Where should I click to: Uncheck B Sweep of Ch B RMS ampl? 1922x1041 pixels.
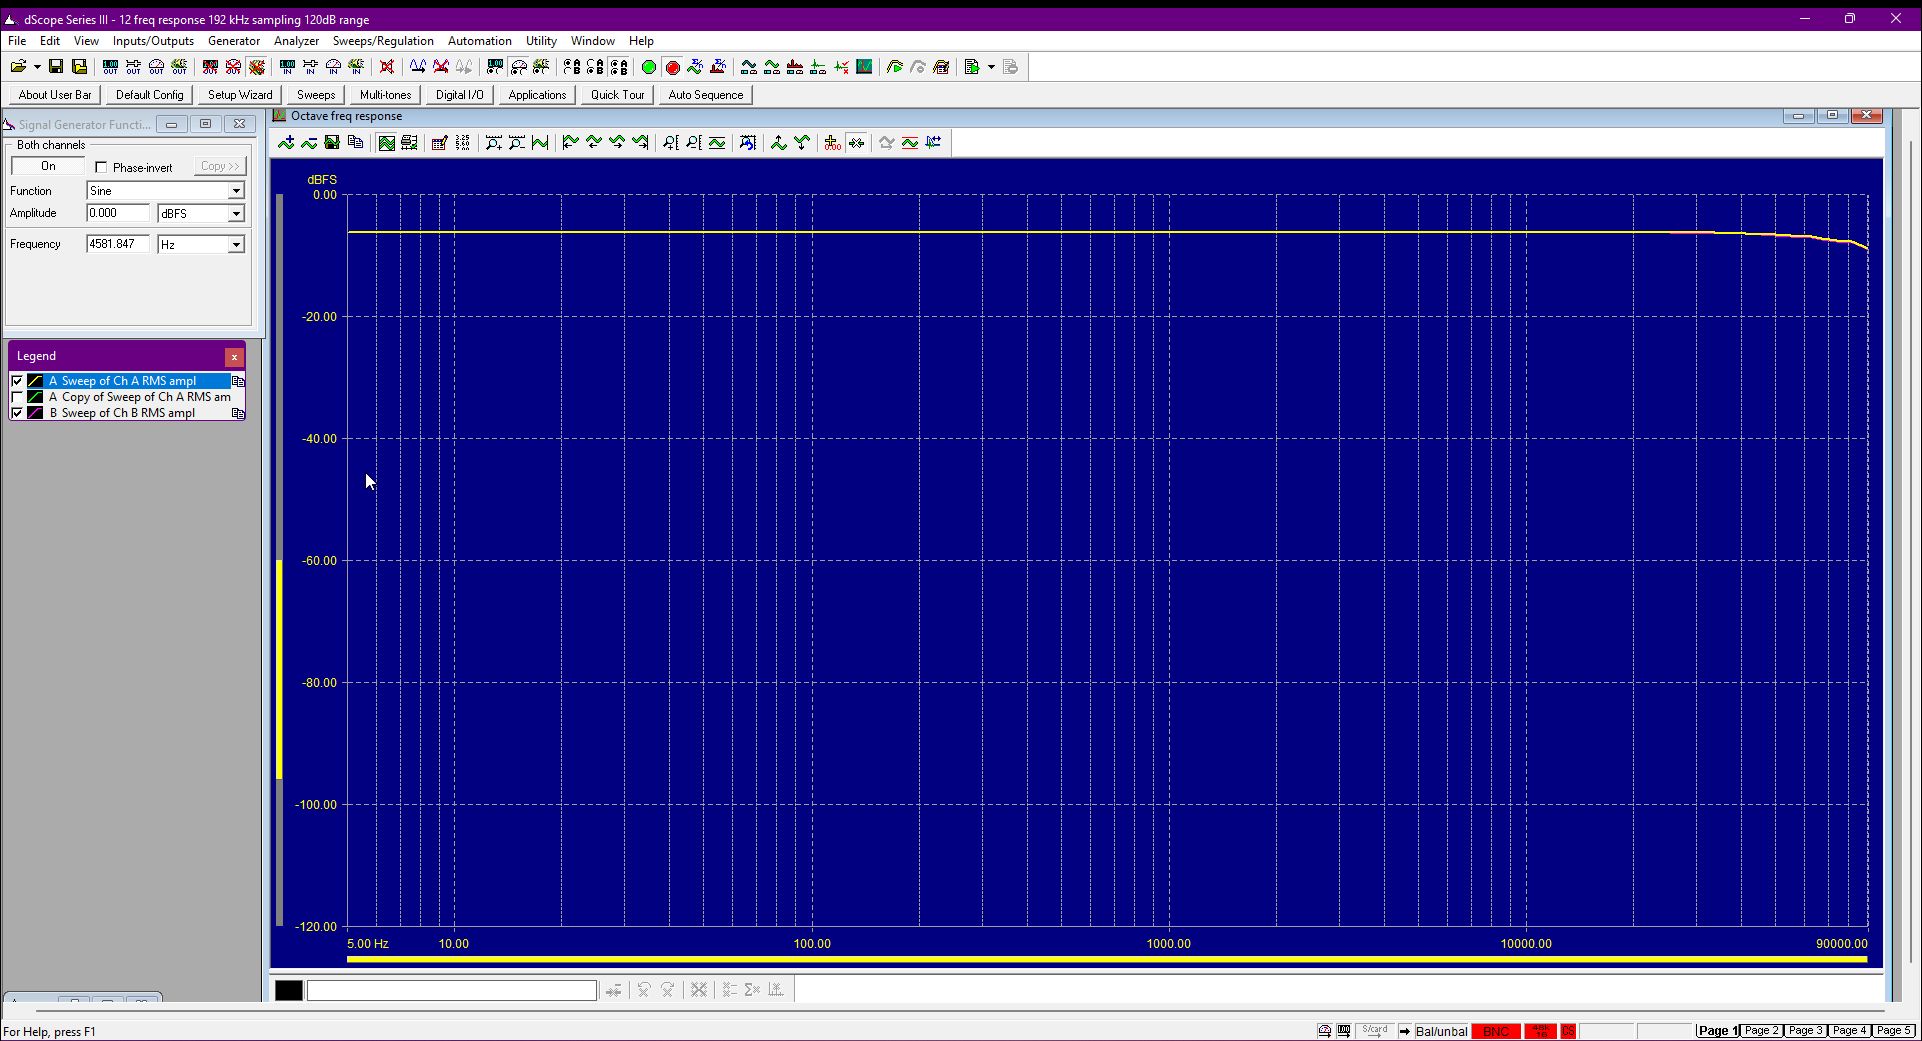click(x=17, y=413)
